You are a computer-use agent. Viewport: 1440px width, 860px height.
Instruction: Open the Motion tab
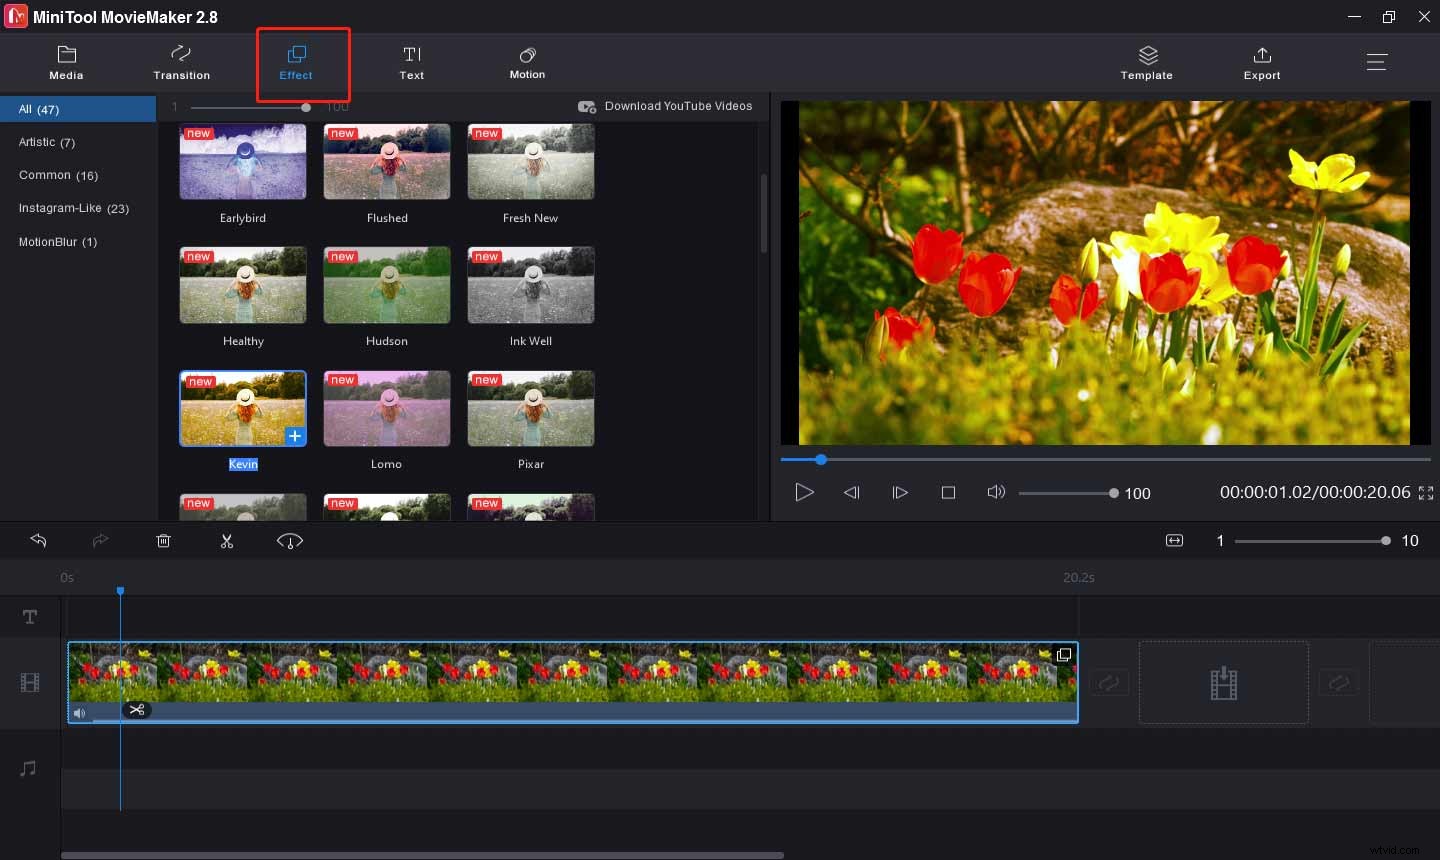(527, 62)
